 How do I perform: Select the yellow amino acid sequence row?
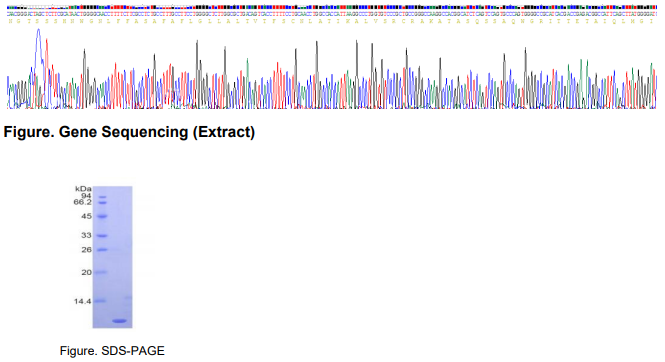pyautogui.click(x=332, y=21)
